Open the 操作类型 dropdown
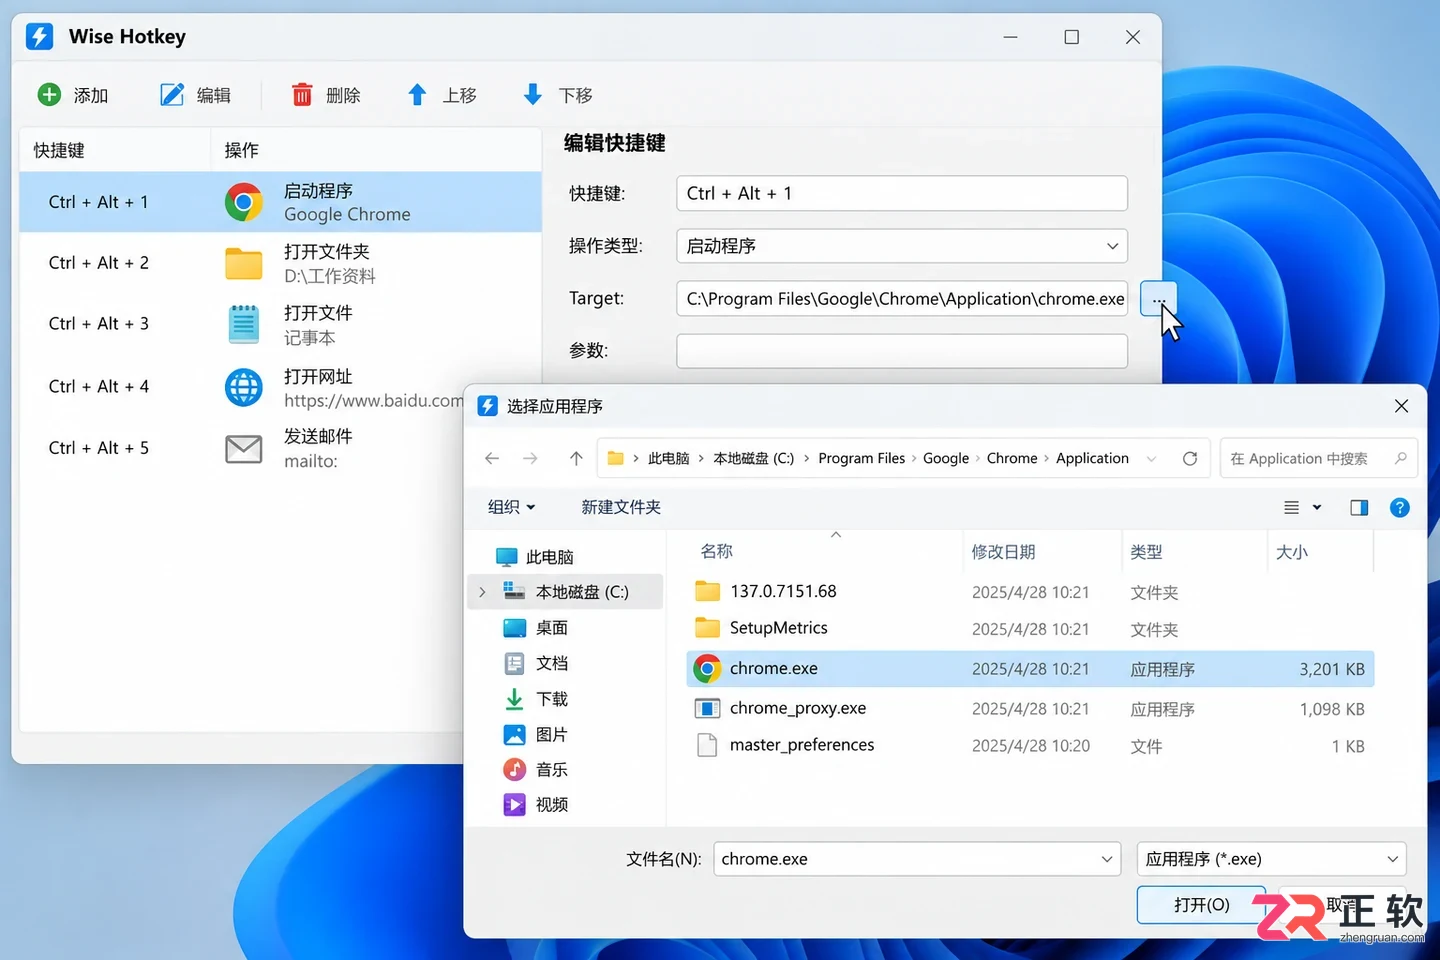The height and width of the screenshot is (960, 1440). point(902,246)
